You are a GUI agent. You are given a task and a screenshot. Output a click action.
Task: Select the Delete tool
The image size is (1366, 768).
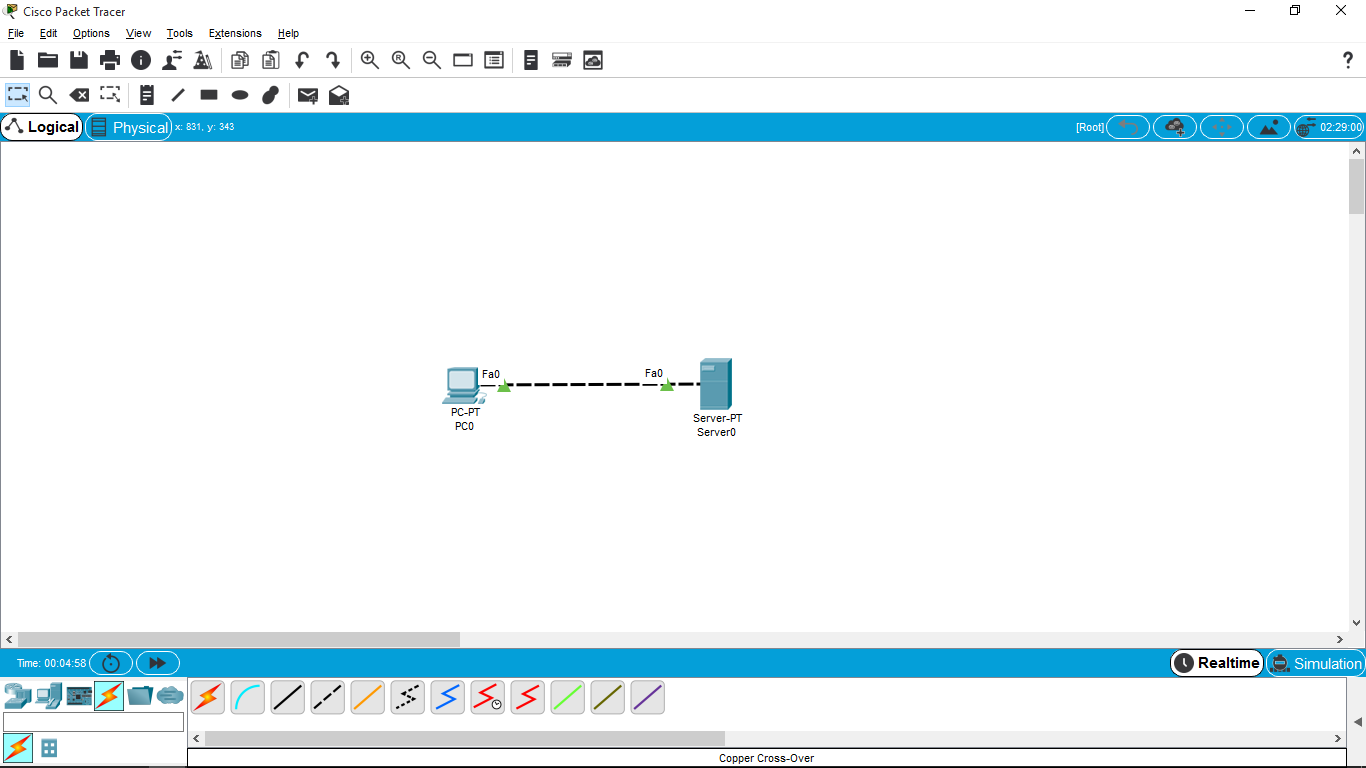point(79,95)
